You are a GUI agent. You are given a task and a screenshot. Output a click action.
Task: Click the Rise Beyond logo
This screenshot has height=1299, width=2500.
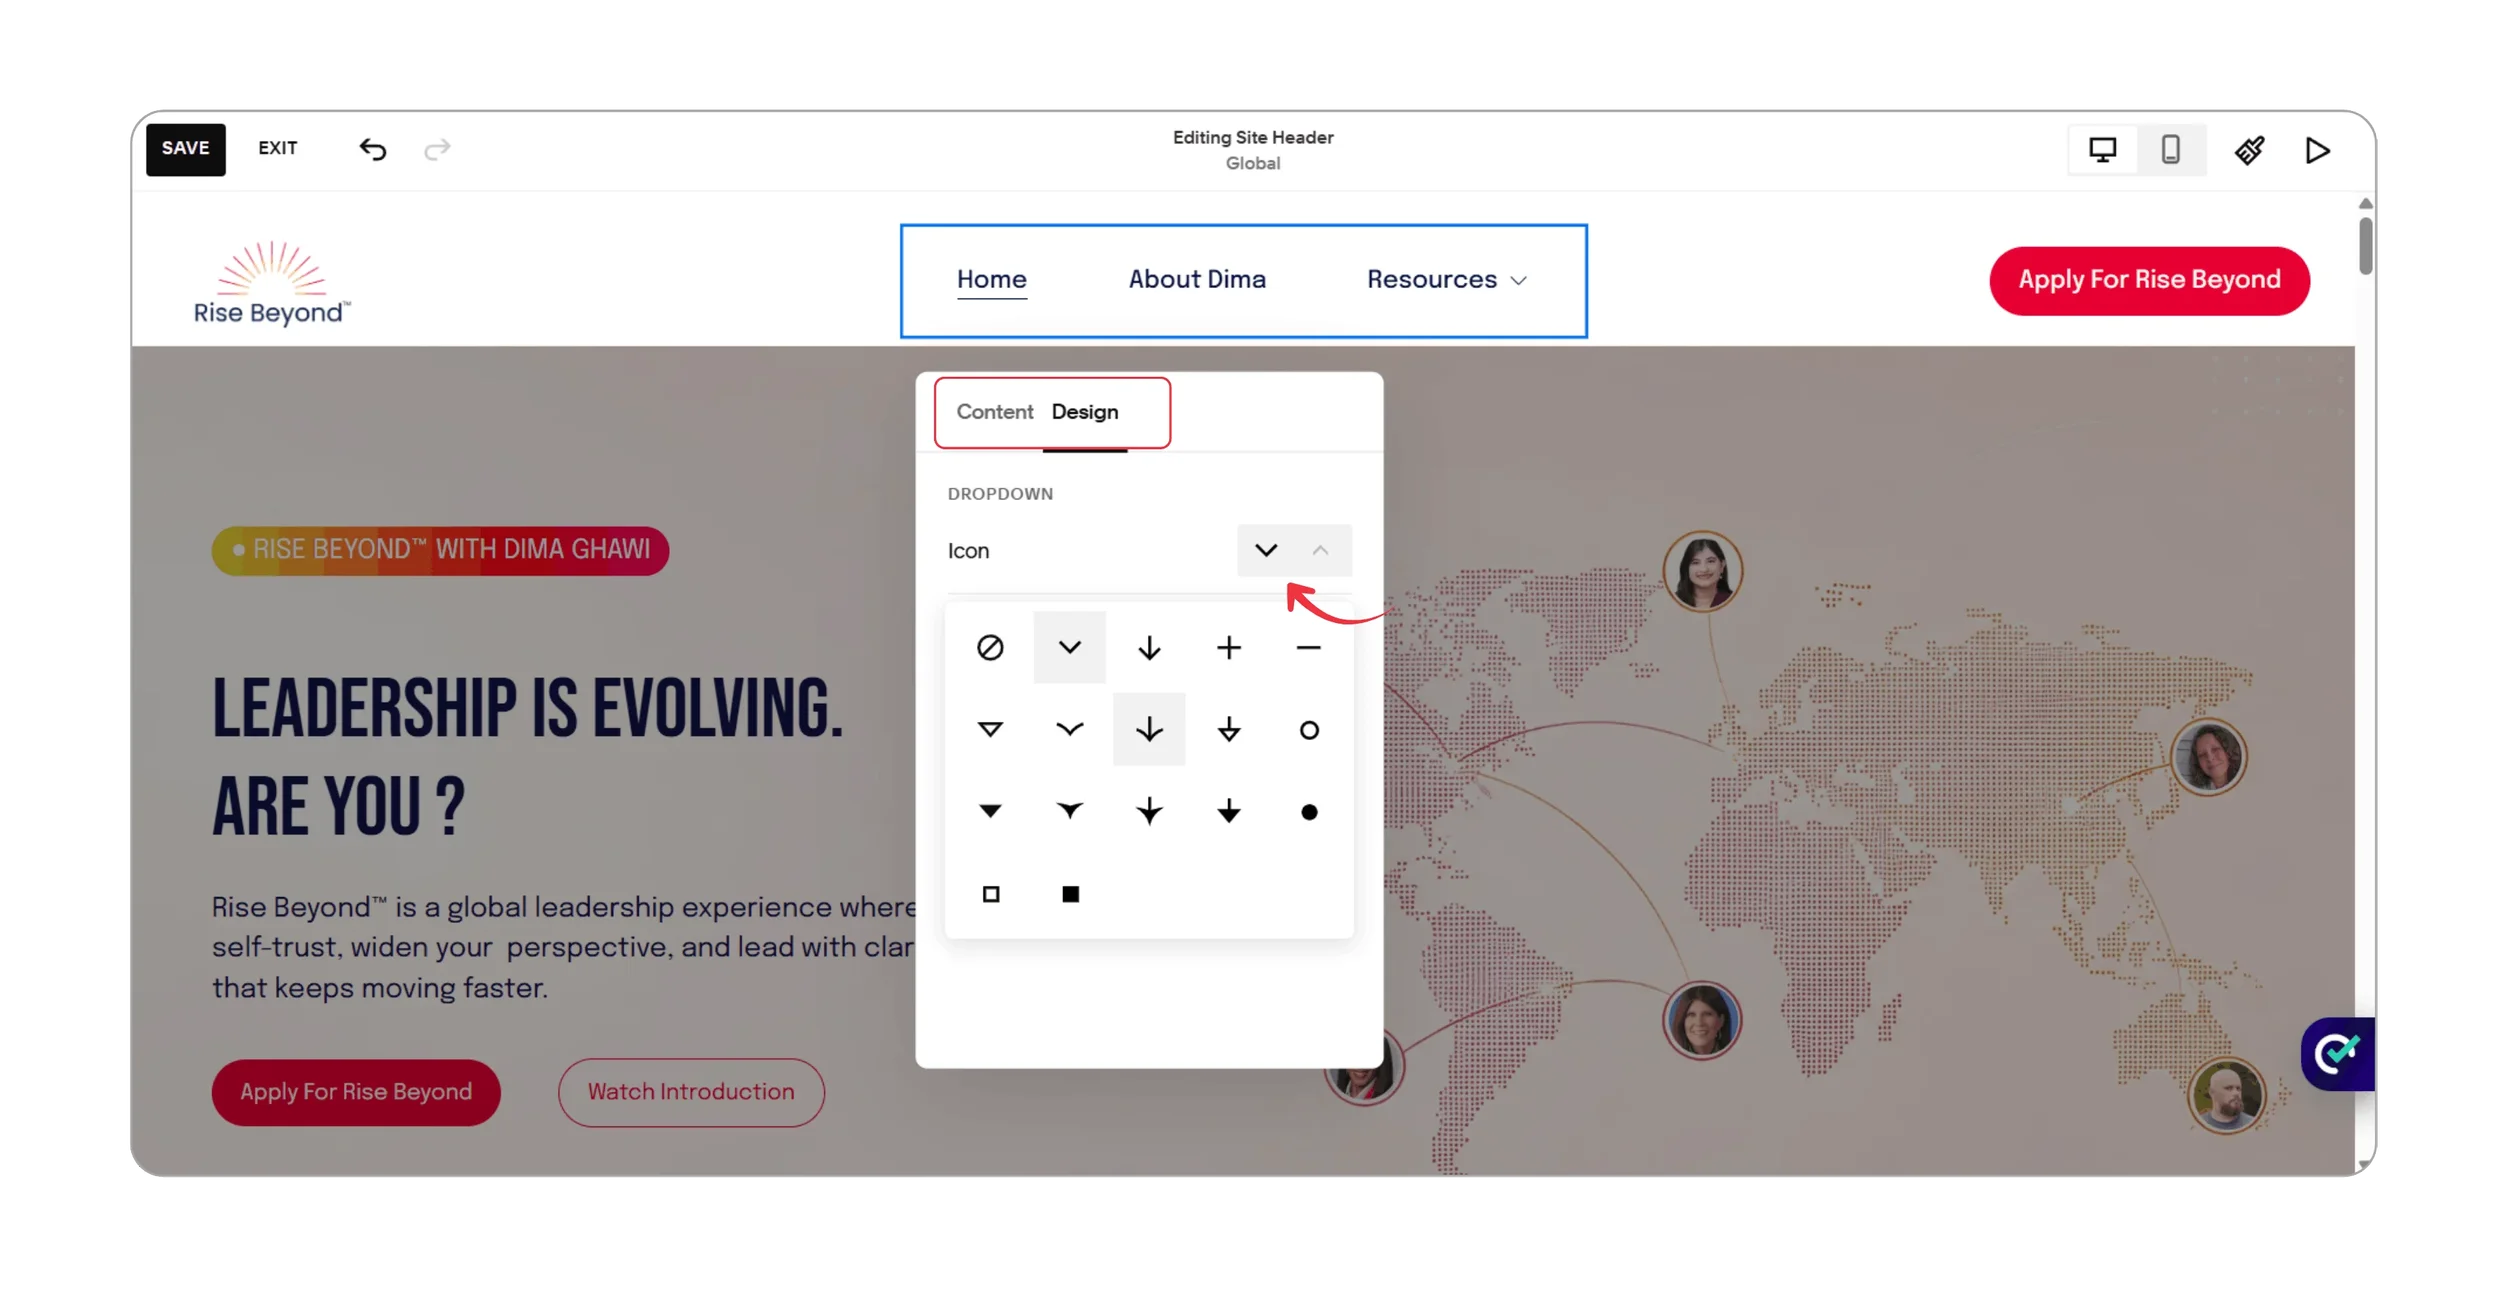click(x=272, y=283)
